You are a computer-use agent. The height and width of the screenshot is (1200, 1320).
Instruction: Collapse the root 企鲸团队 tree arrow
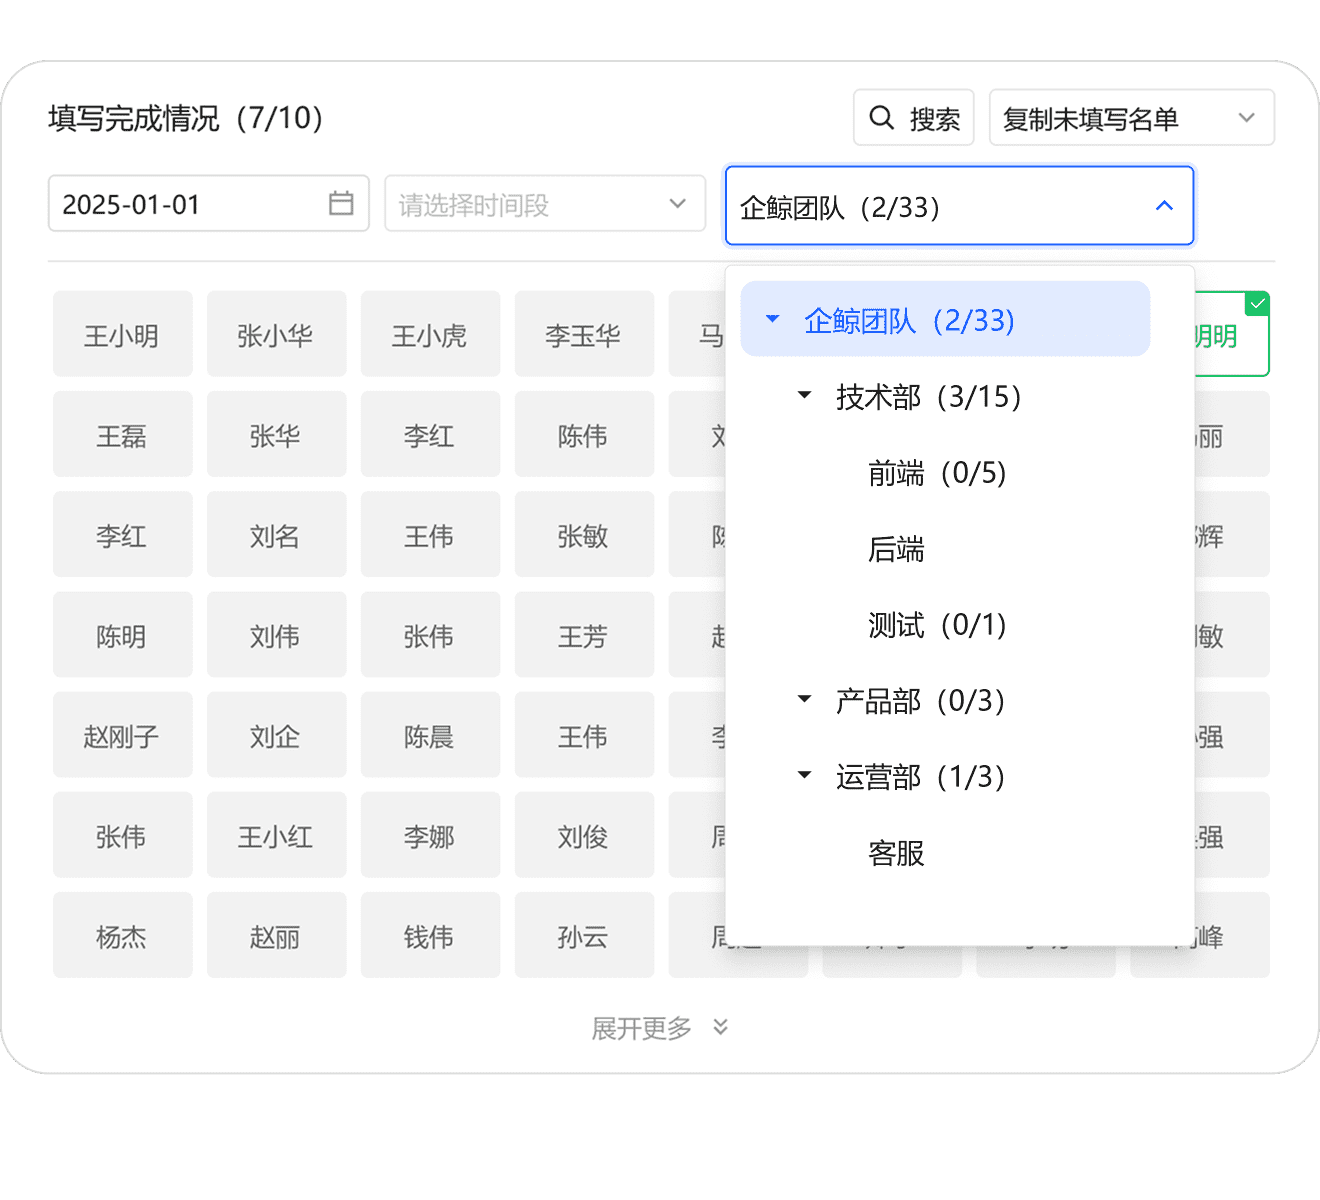772,320
